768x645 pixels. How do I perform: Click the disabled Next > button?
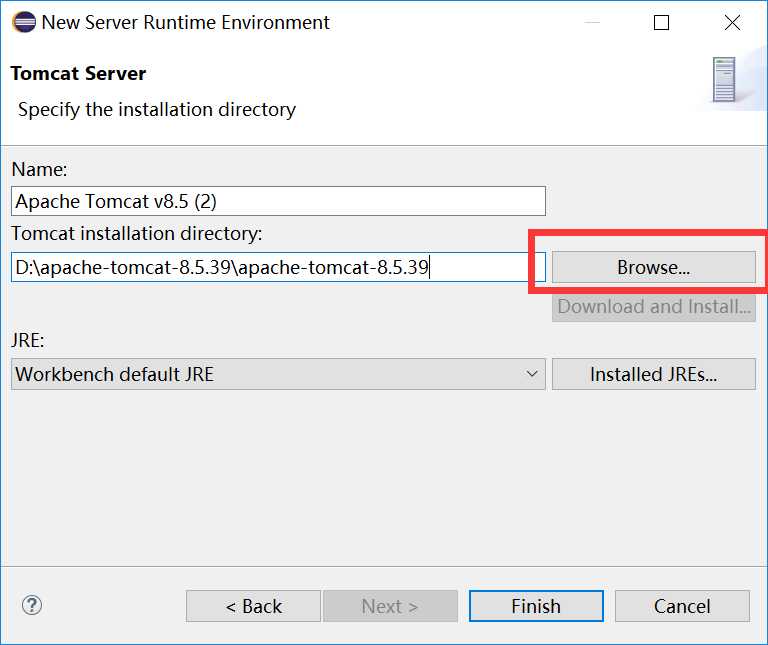390,606
